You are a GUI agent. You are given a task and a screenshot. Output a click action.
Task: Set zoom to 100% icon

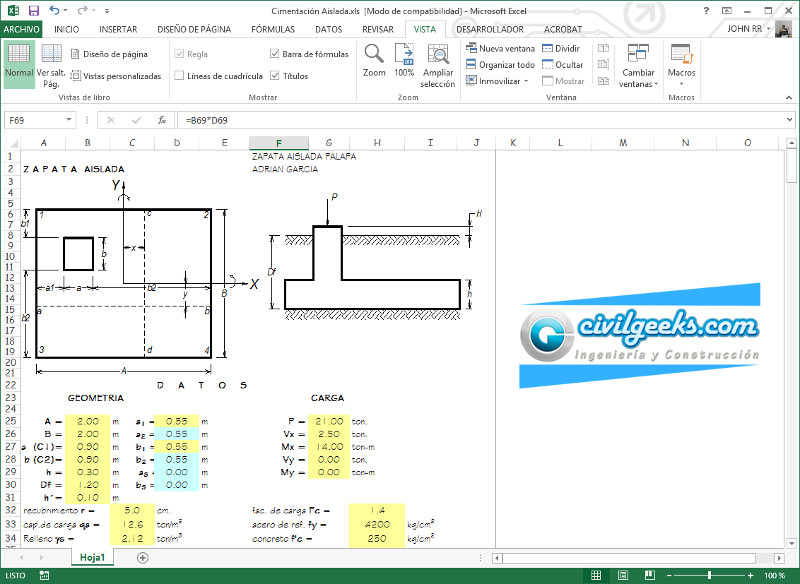404,55
